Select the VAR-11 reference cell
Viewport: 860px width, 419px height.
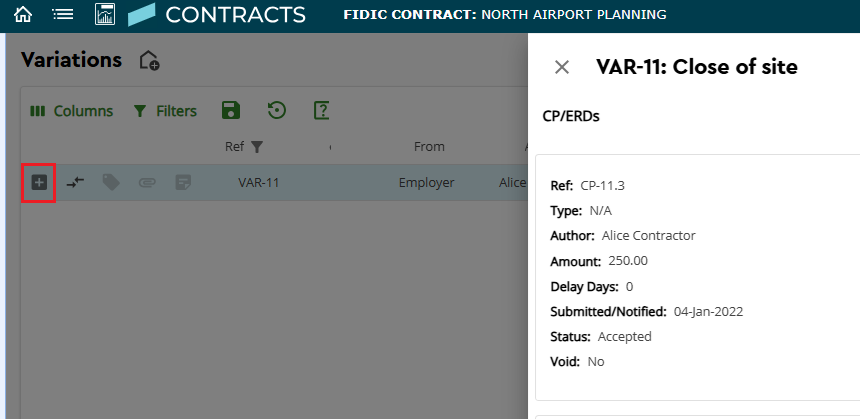pyautogui.click(x=258, y=183)
